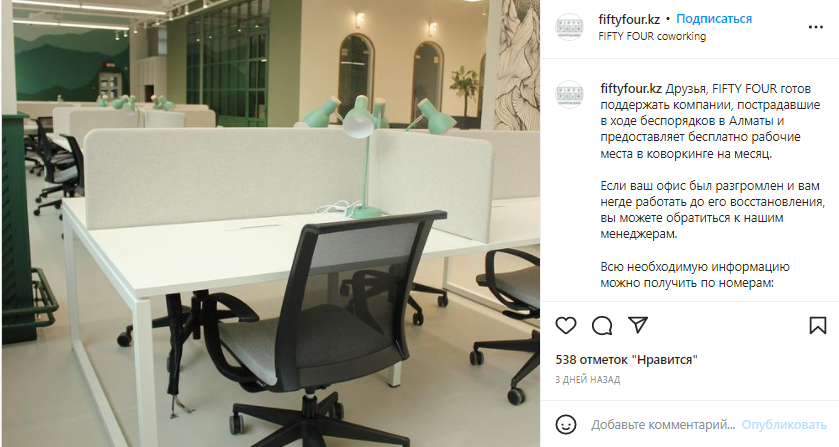Image resolution: width=839 pixels, height=447 pixels.
Task: Click the green desk lamp in photo
Action: pyautogui.click(x=359, y=156)
